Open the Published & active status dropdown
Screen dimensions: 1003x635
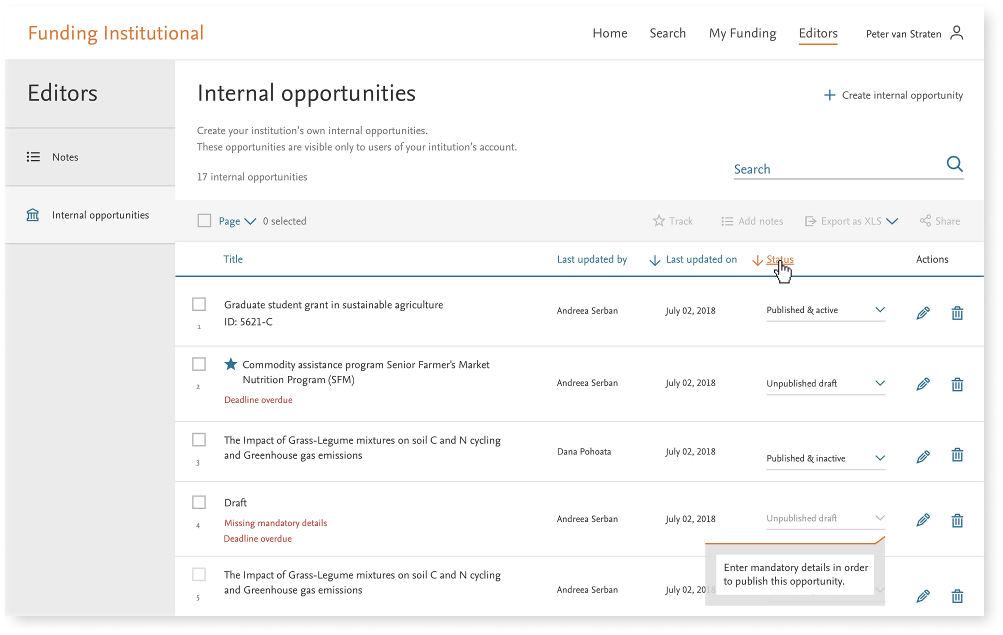pyautogui.click(x=825, y=311)
